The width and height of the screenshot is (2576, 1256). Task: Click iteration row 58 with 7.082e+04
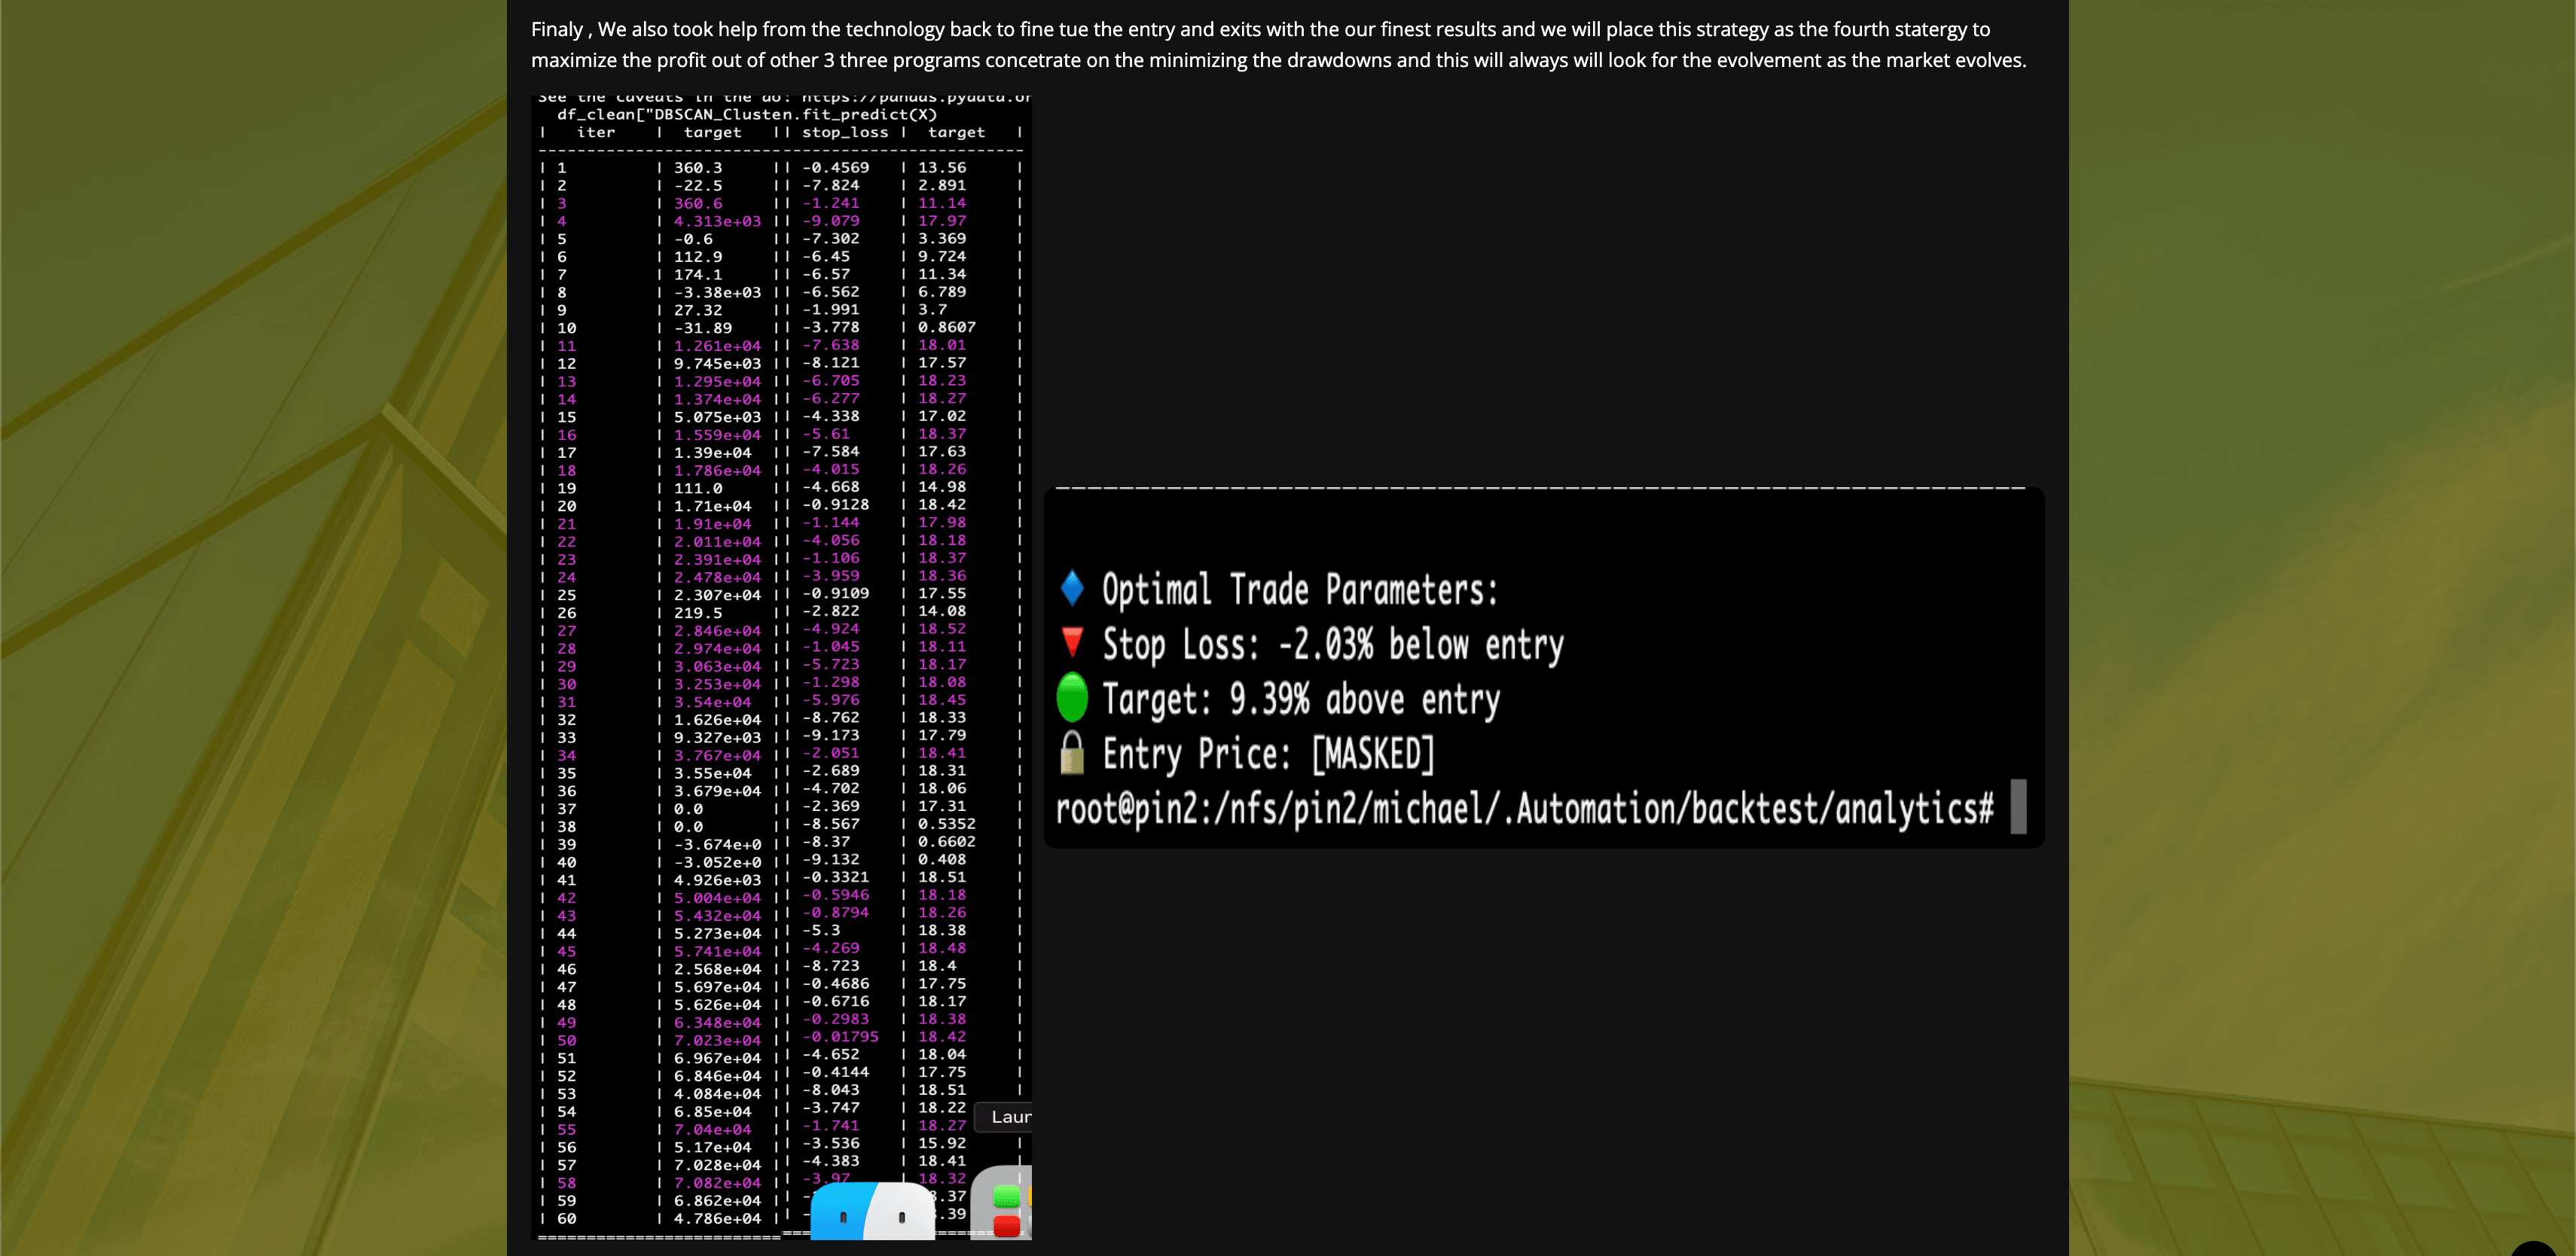pyautogui.click(x=717, y=1183)
